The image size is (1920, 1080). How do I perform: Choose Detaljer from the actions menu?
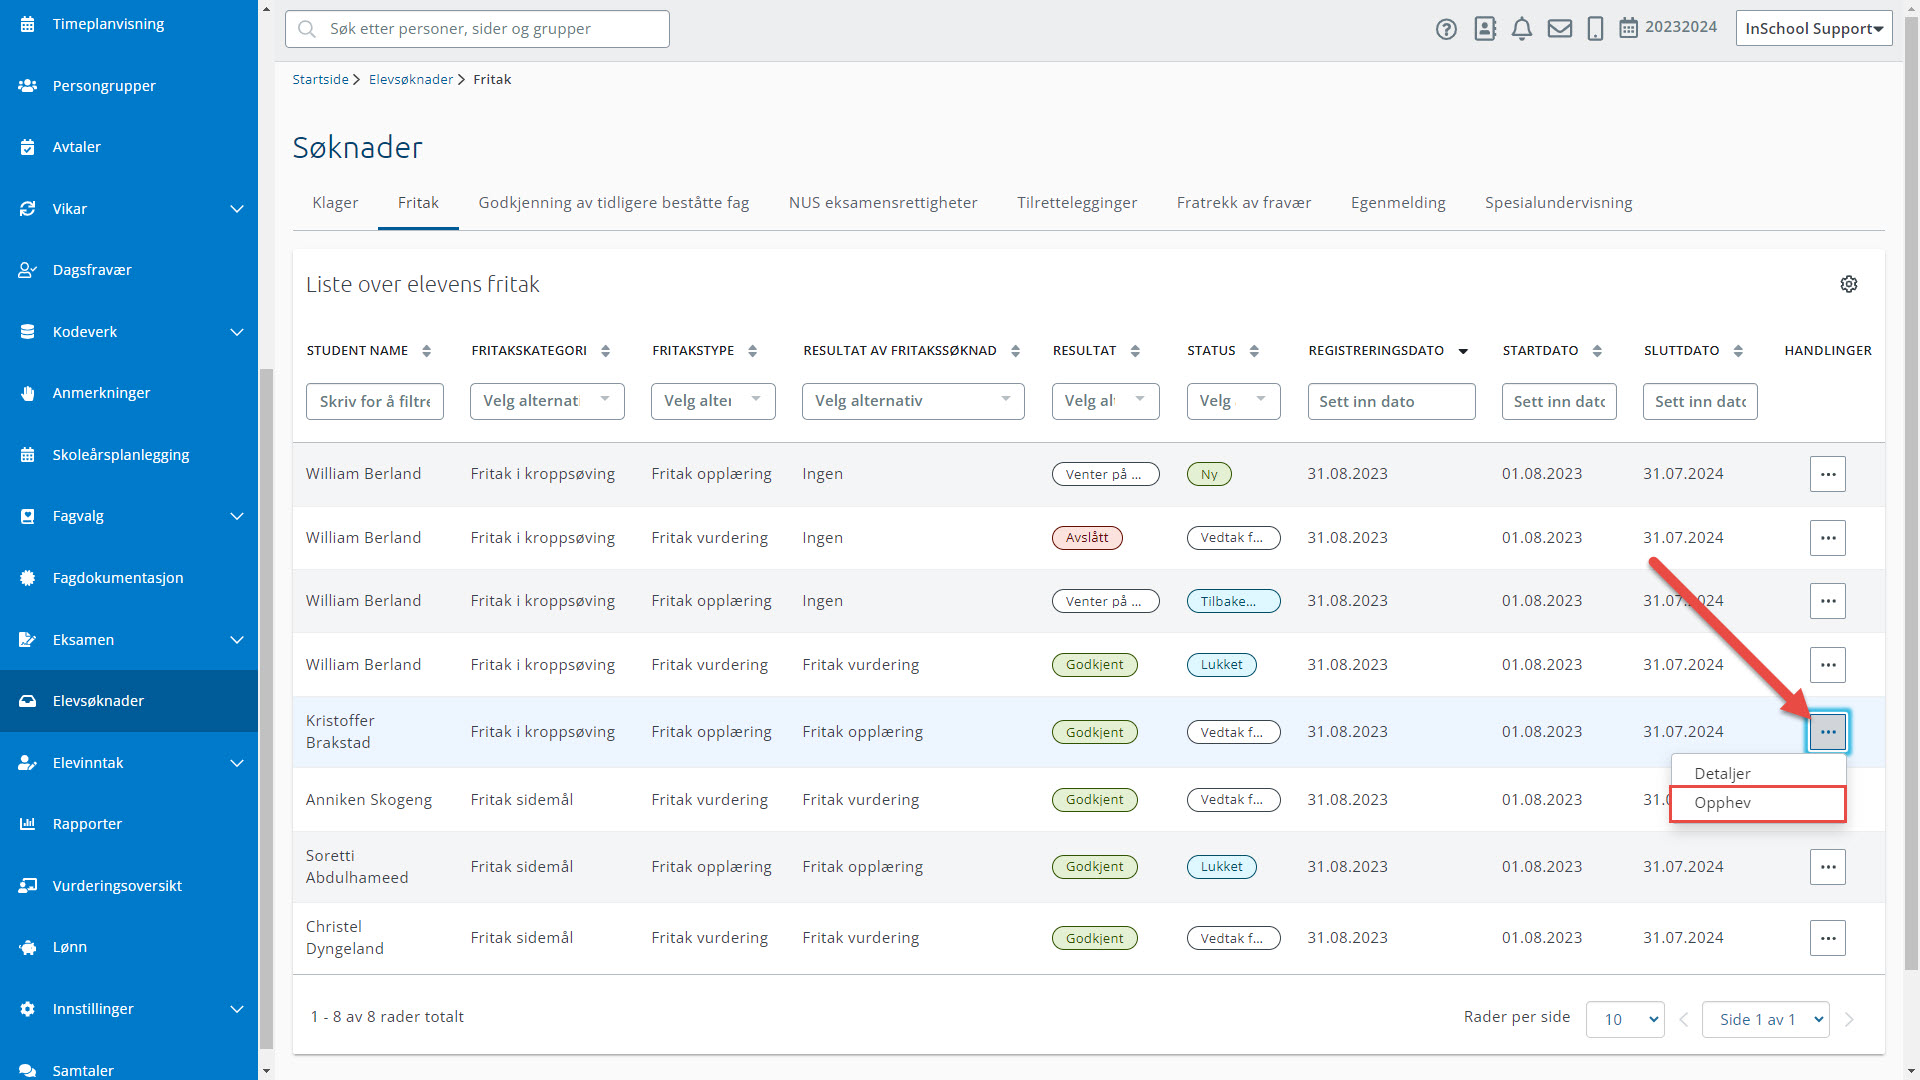pyautogui.click(x=1758, y=773)
